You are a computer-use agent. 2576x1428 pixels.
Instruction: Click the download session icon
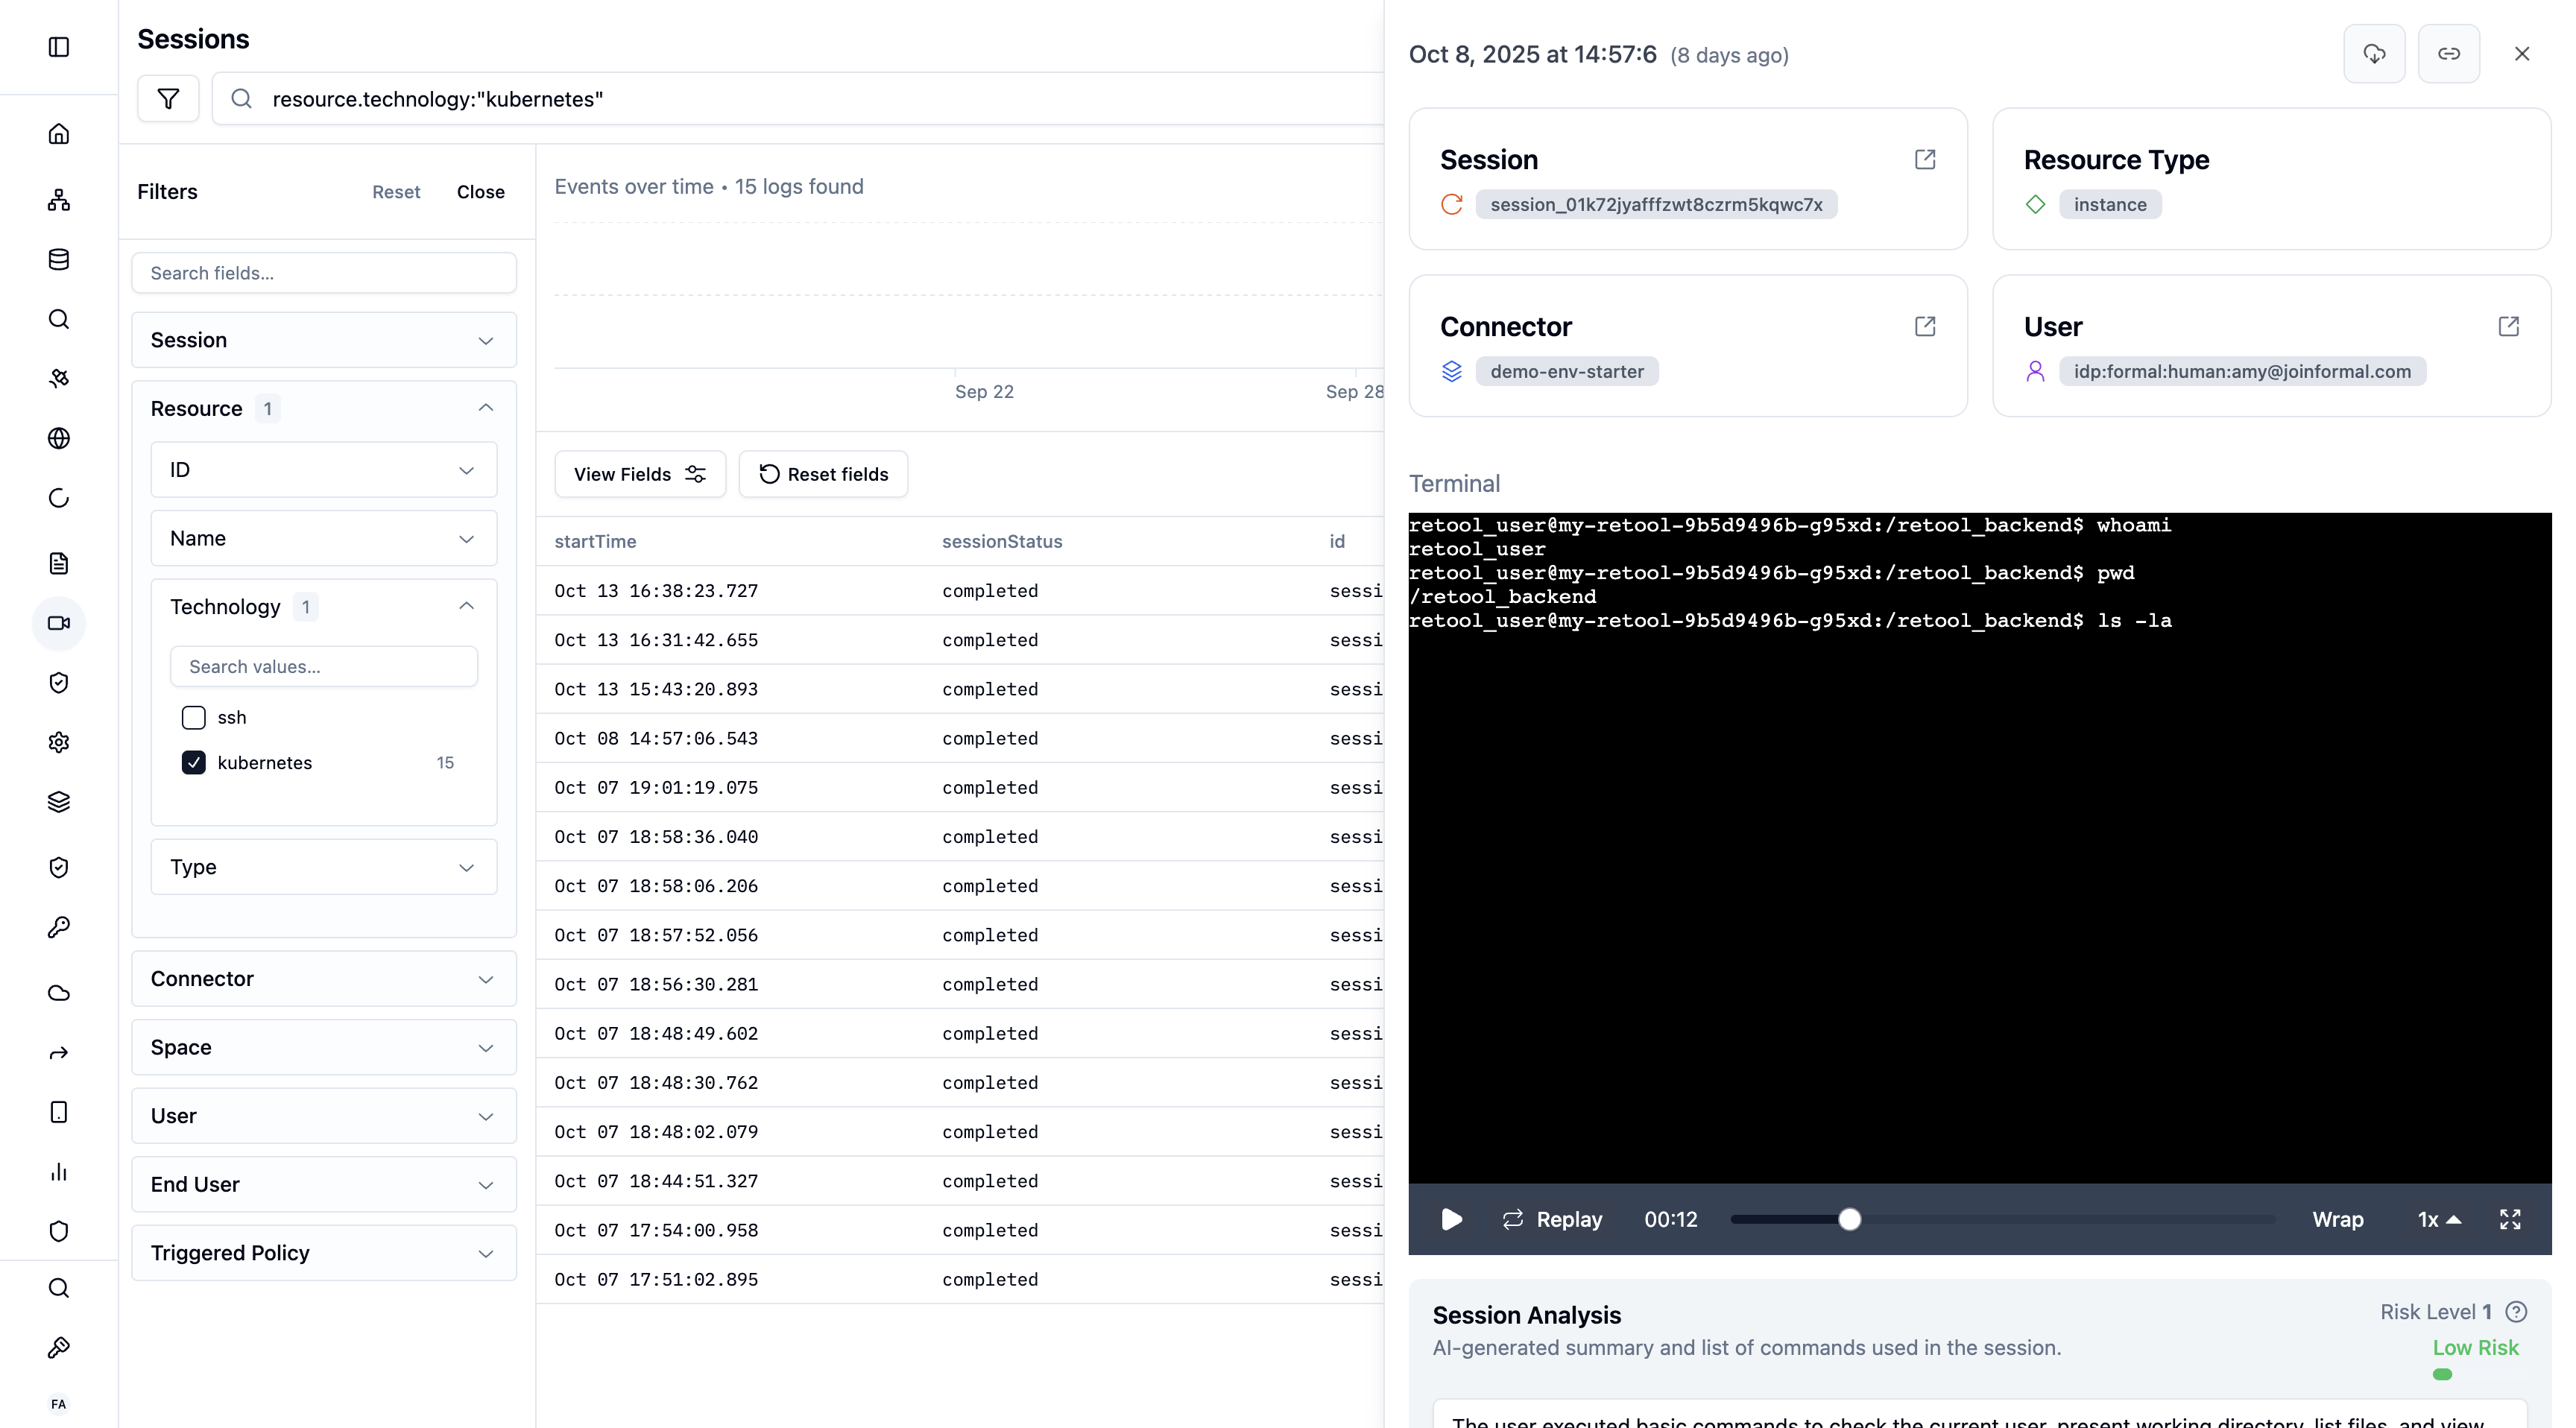pyautogui.click(x=2374, y=54)
